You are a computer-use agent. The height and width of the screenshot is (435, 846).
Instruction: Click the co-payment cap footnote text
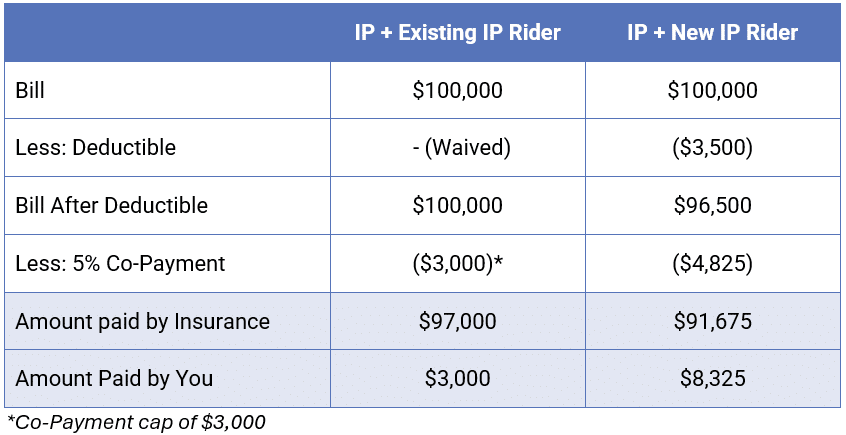tap(136, 422)
